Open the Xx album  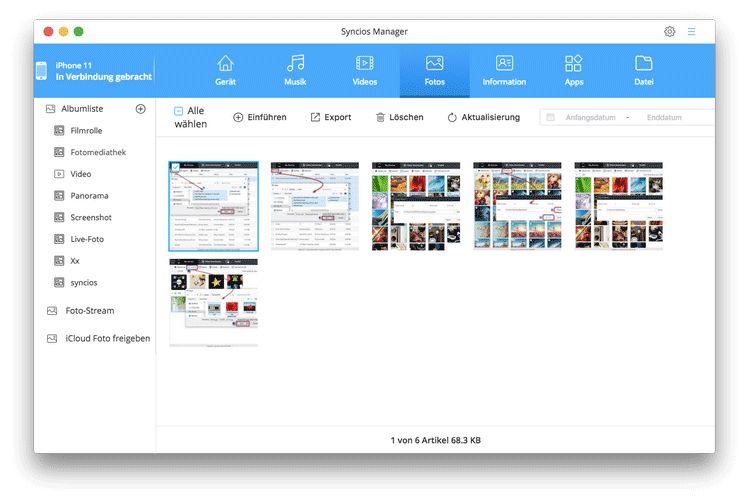75,261
